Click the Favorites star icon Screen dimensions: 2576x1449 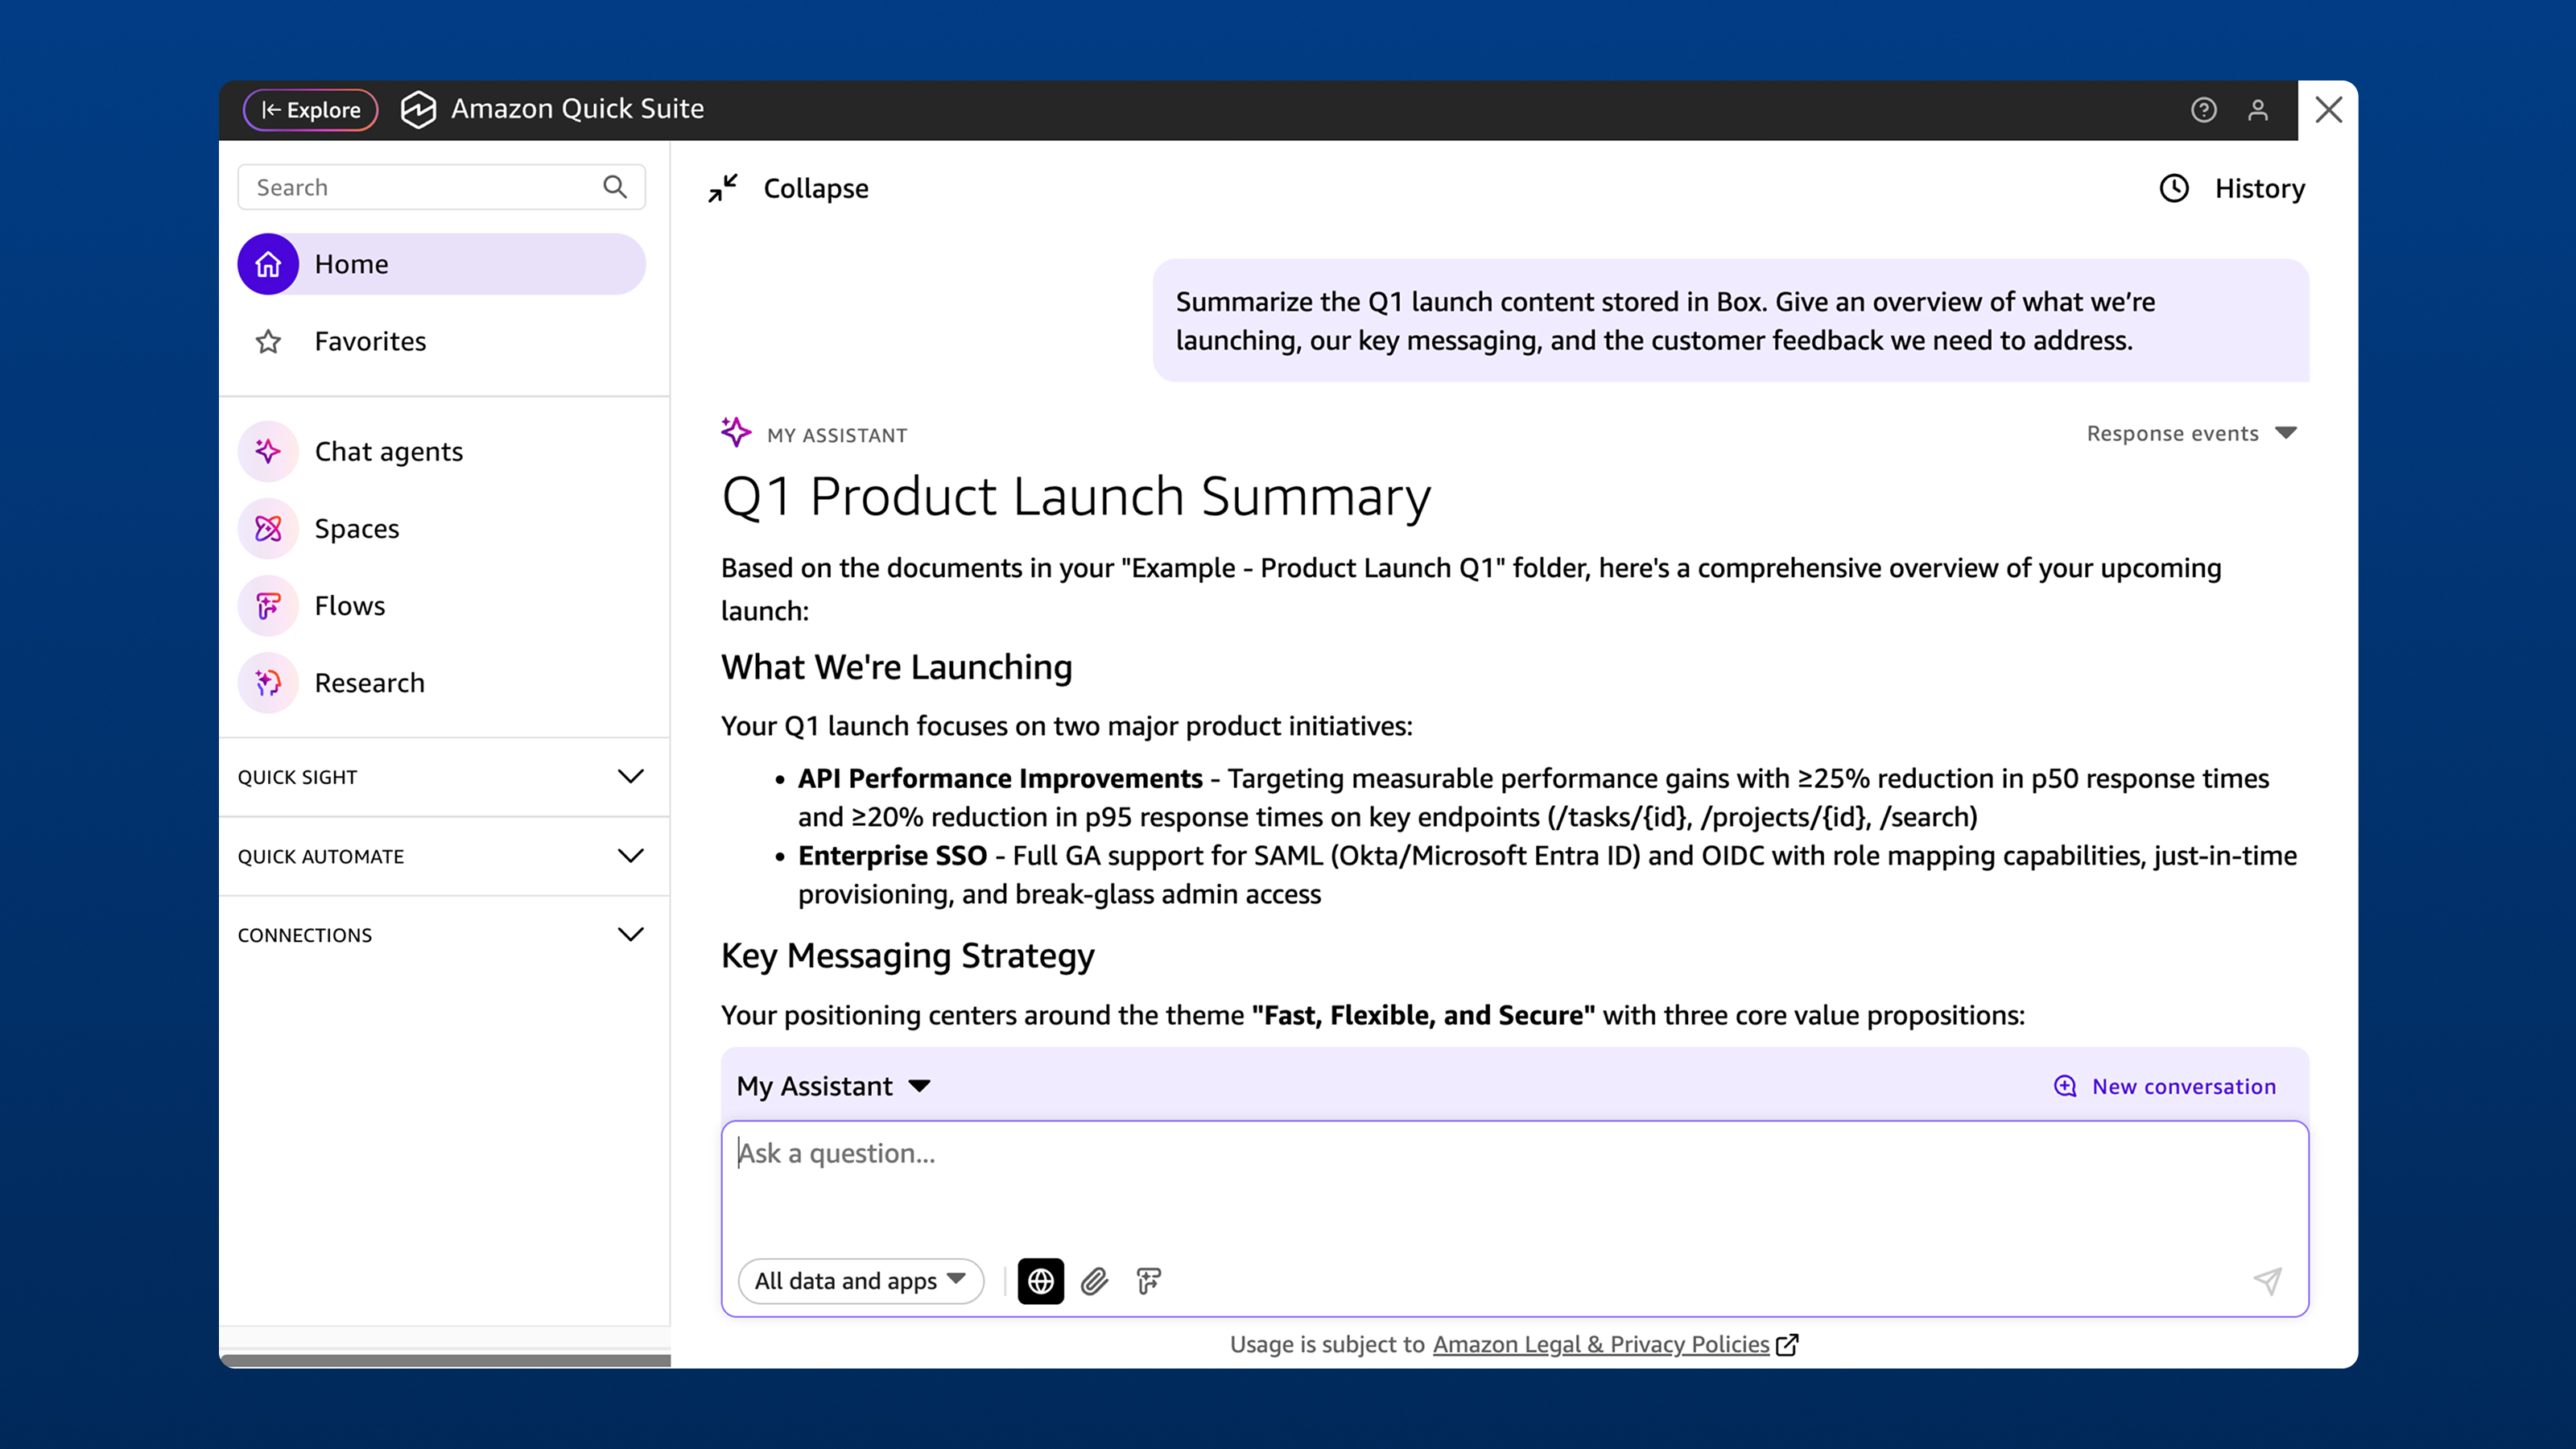coord(268,342)
